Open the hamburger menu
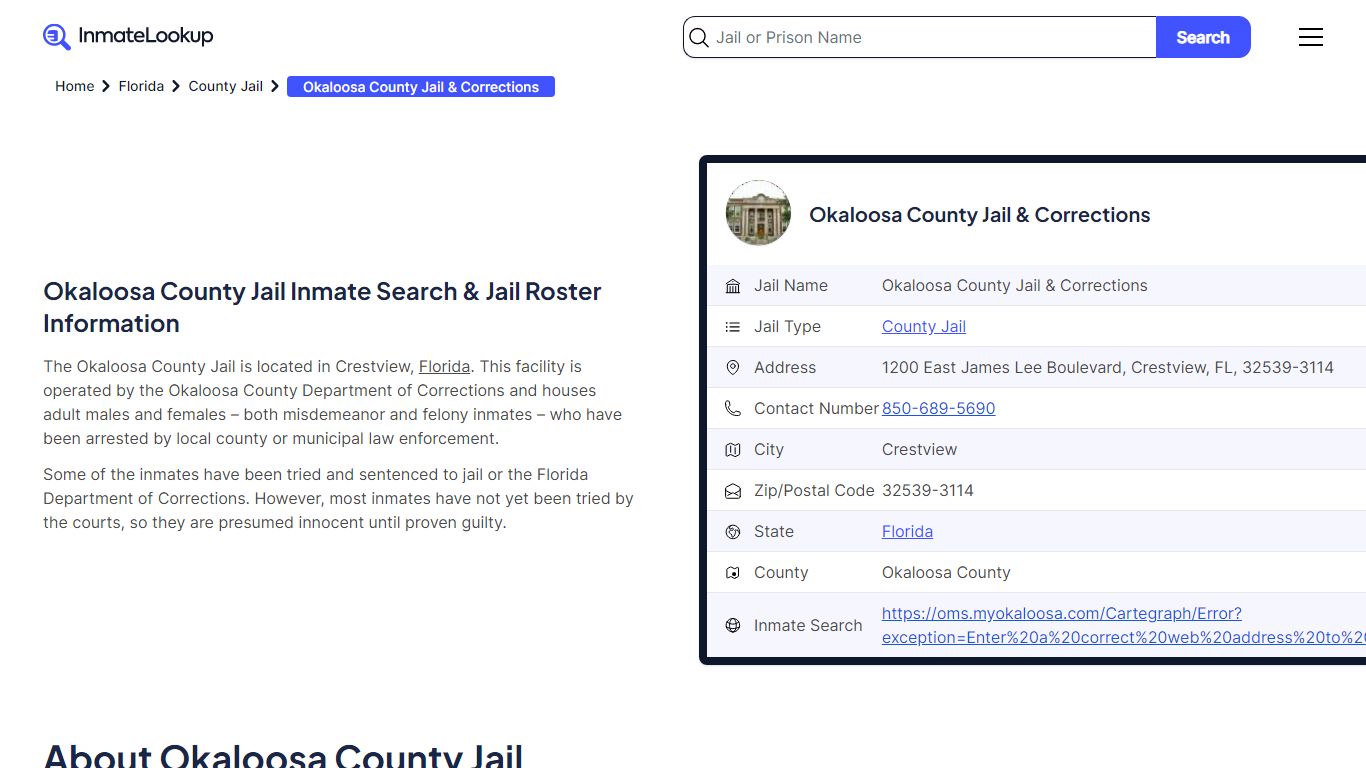 [x=1311, y=37]
